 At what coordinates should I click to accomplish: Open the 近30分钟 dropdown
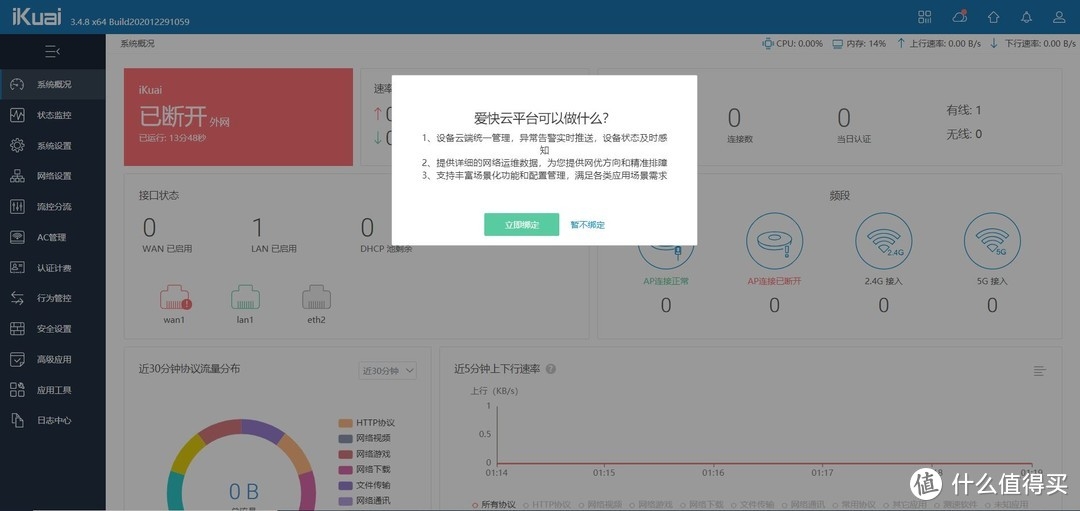[388, 371]
